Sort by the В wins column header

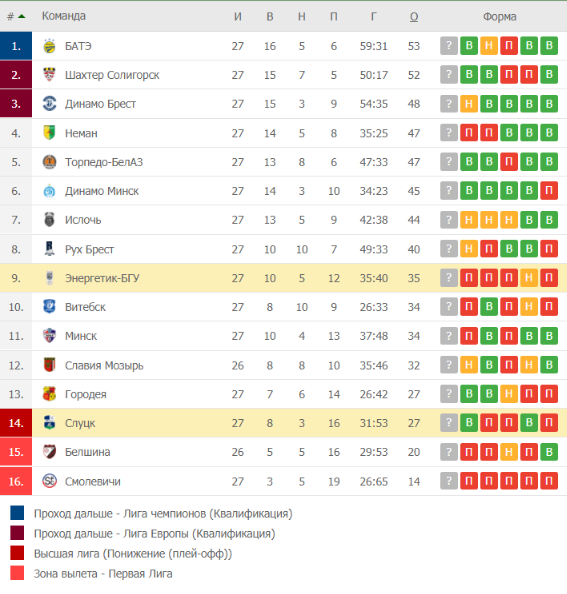click(x=270, y=16)
